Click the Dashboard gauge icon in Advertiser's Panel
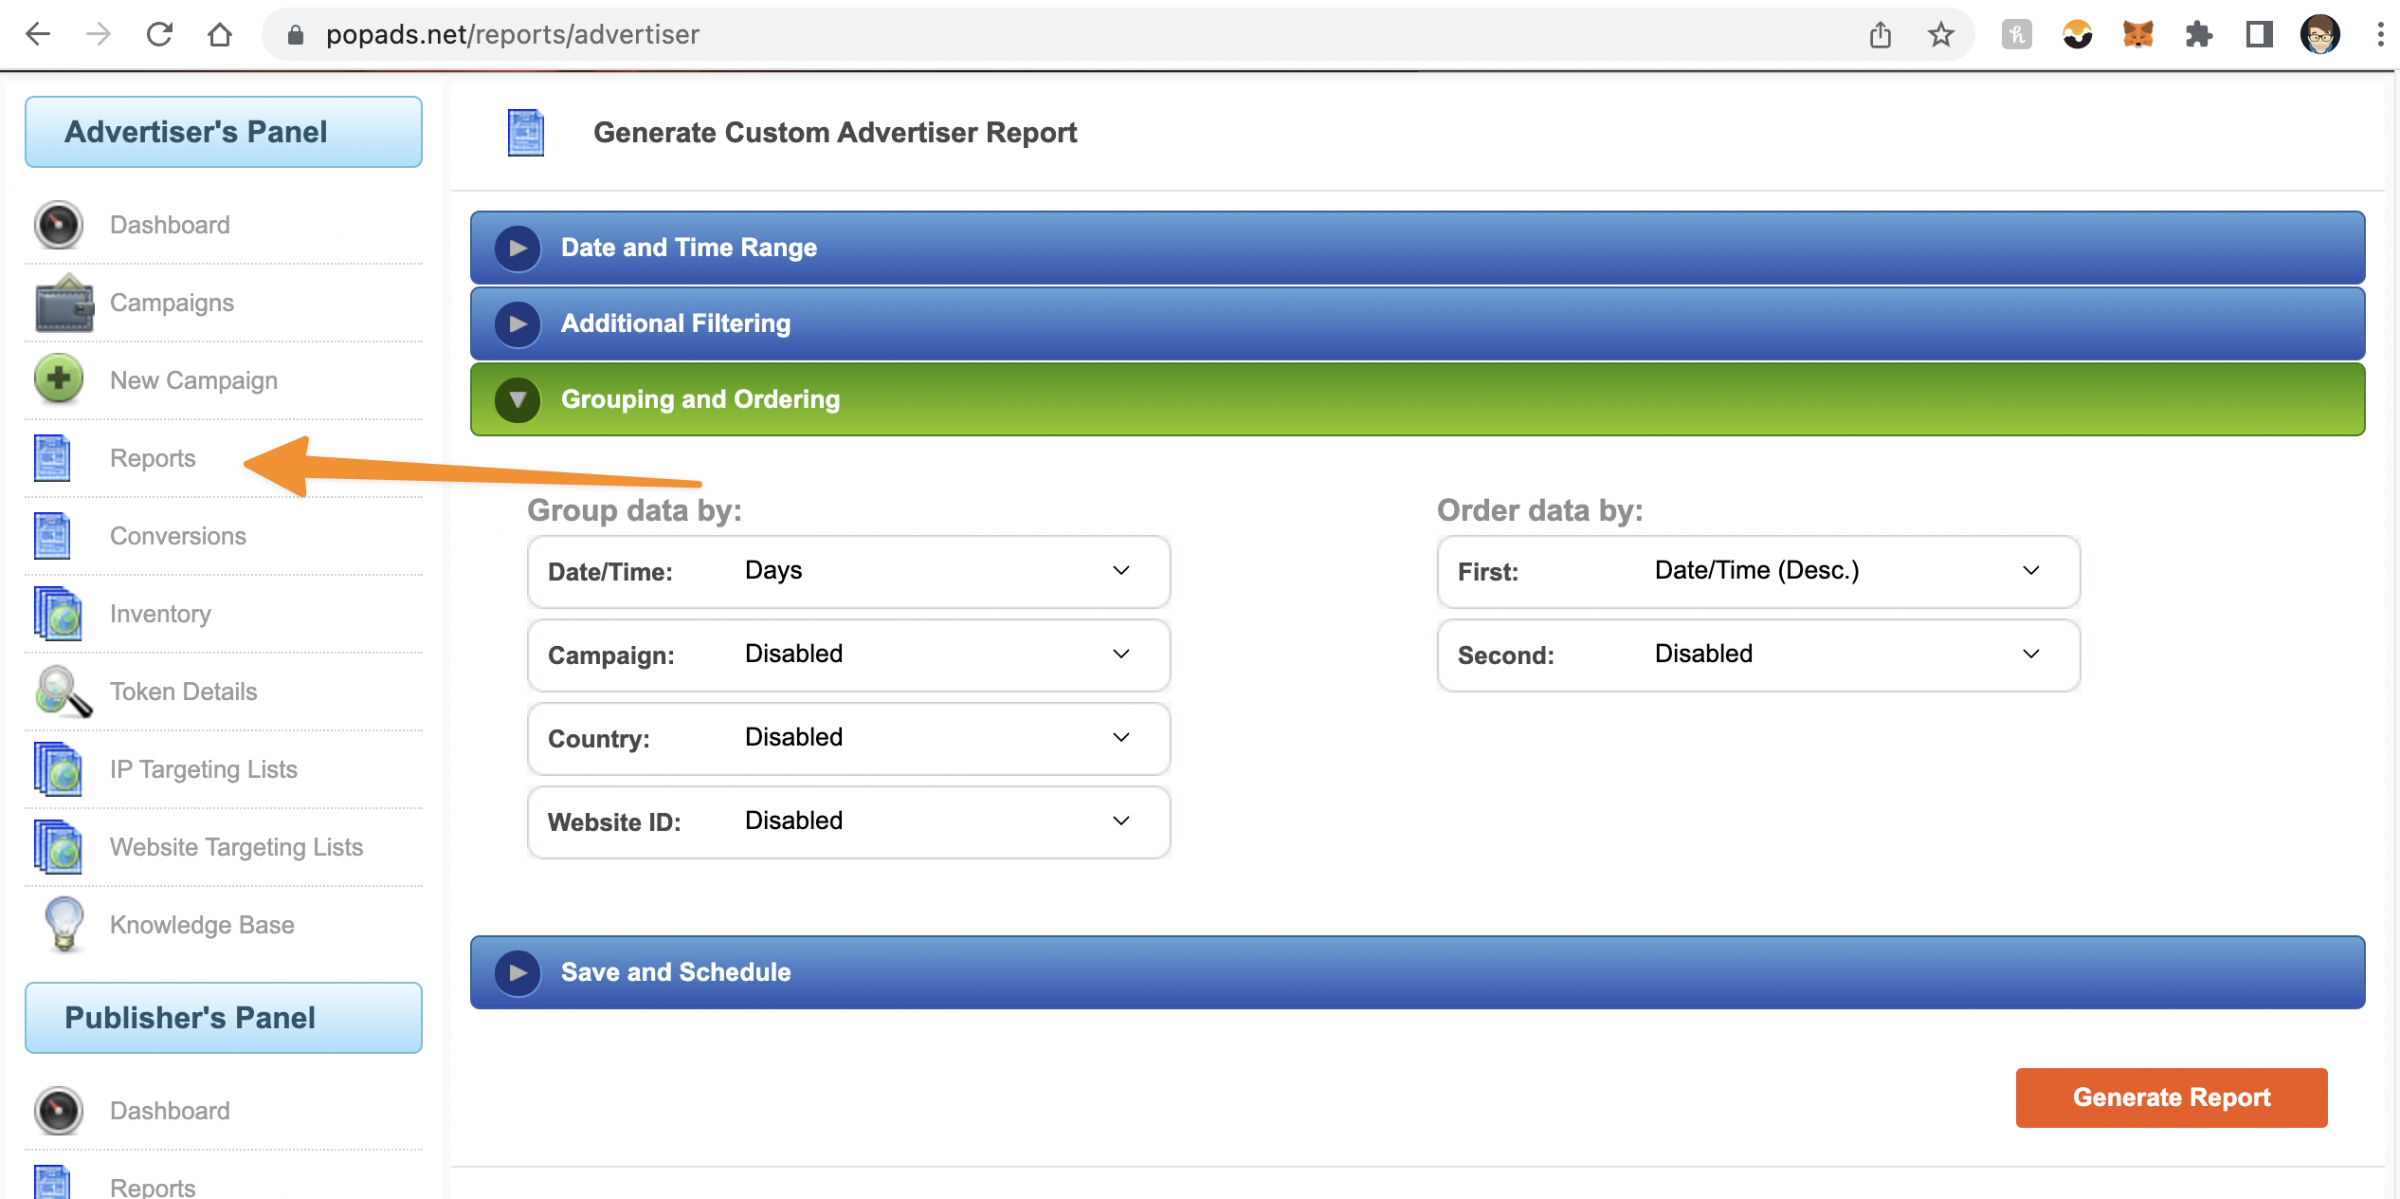2400x1199 pixels. [58, 225]
